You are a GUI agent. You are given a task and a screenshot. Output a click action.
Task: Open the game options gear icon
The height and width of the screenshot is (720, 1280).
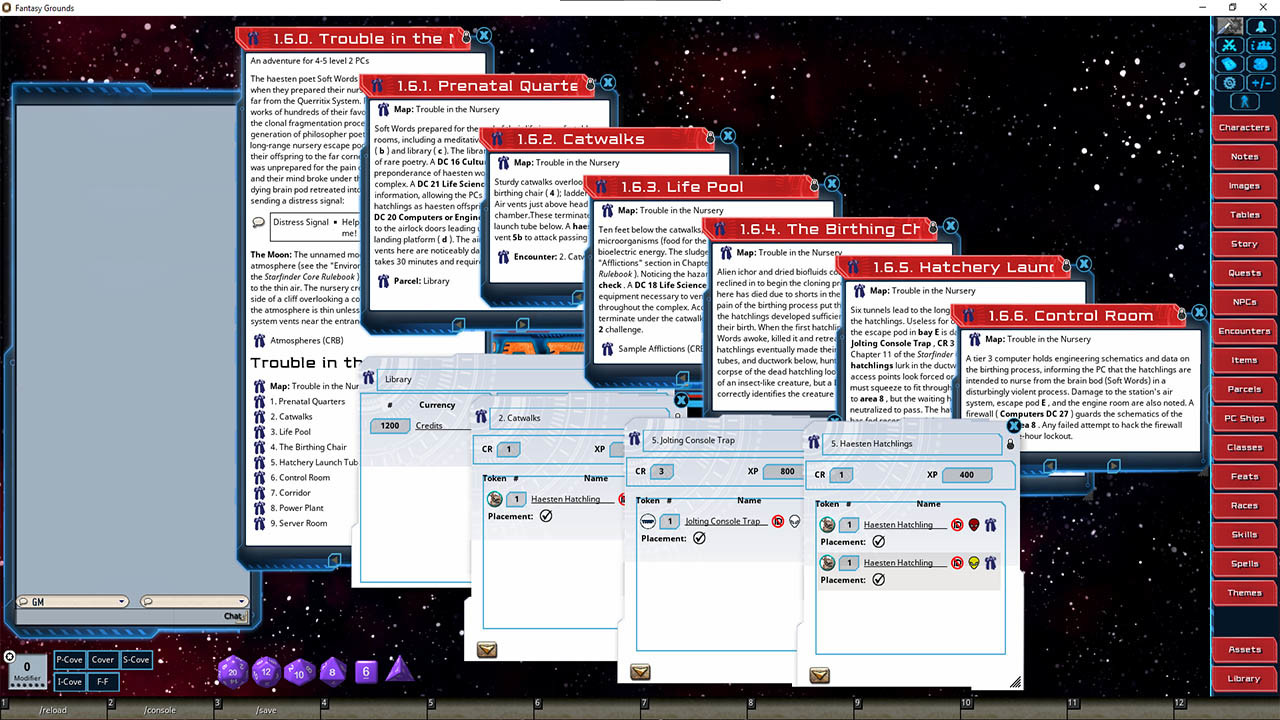(x=1230, y=81)
